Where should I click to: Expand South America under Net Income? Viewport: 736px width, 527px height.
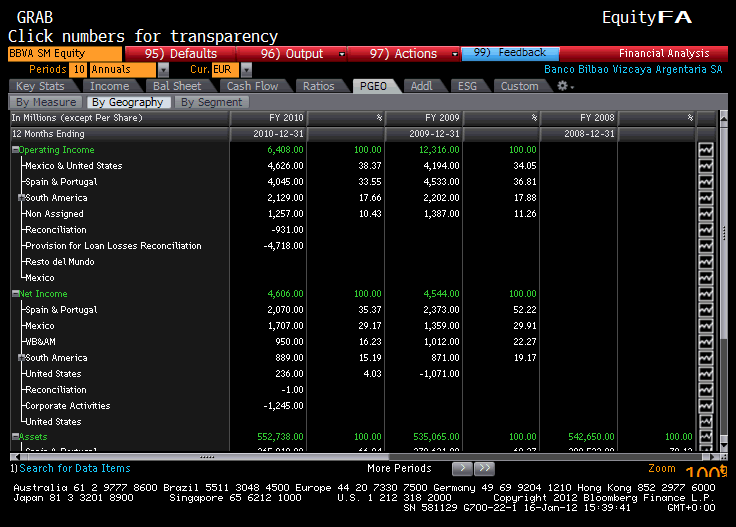[x=21, y=358]
